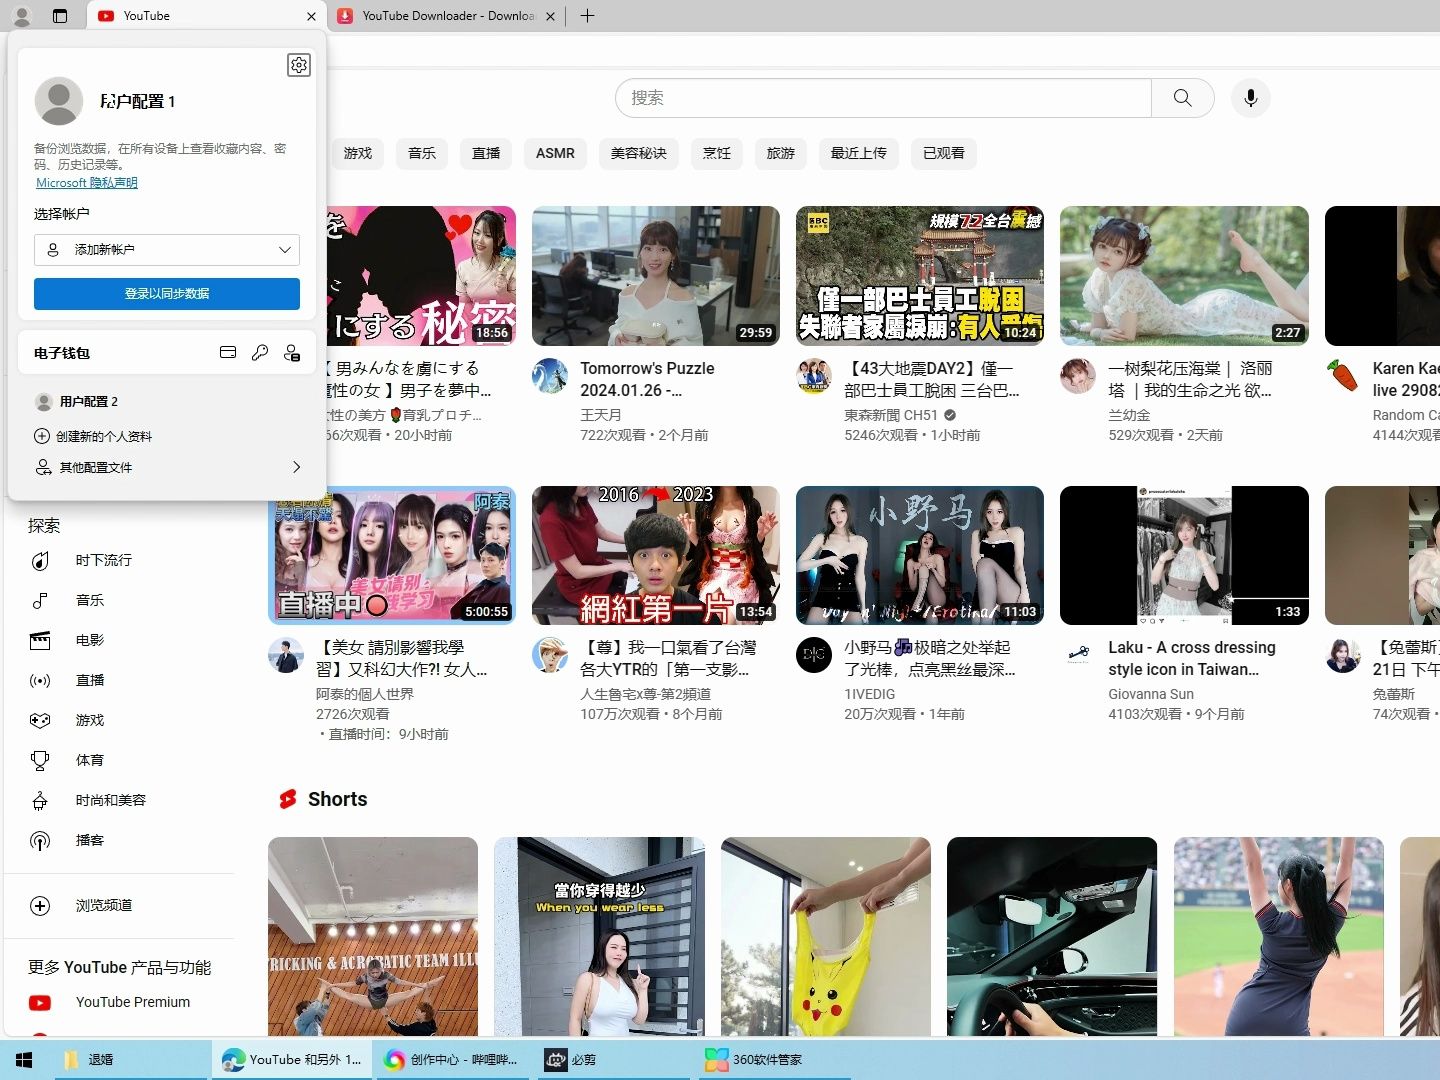This screenshot has width=1440, height=1080.
Task: Click the YouTube search (搜索) input field
Action: 884,98
